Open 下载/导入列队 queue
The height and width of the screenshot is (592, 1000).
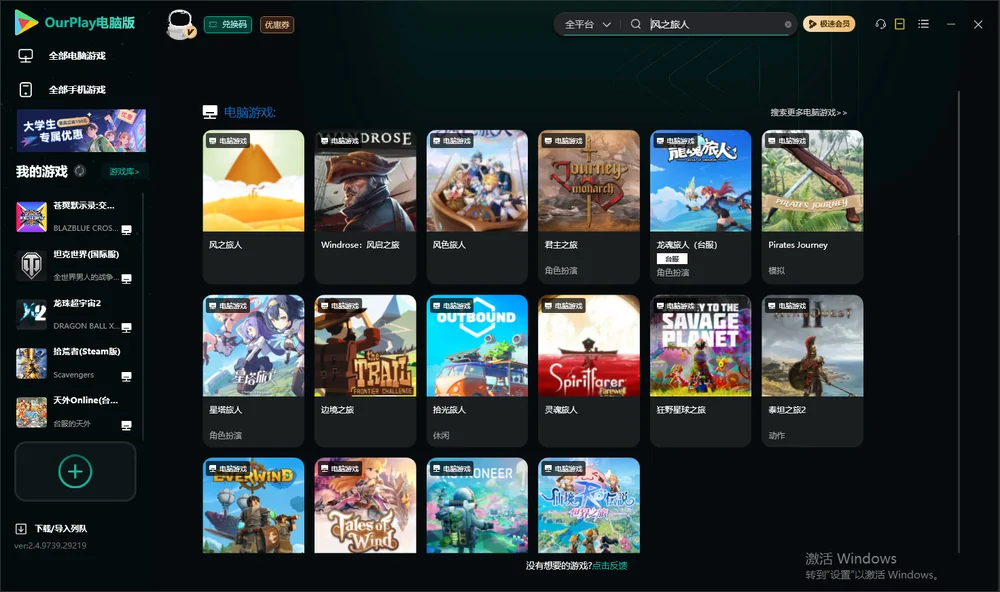coord(61,529)
